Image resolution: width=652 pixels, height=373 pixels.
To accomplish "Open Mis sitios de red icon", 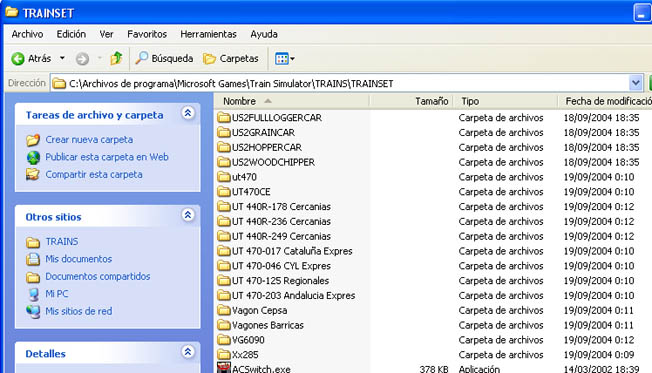I will point(33,311).
